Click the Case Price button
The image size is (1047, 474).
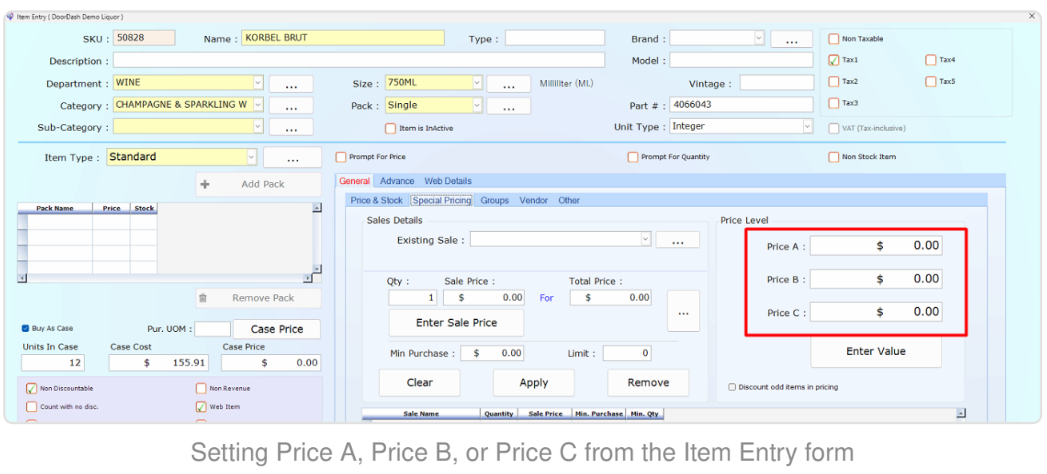276,329
